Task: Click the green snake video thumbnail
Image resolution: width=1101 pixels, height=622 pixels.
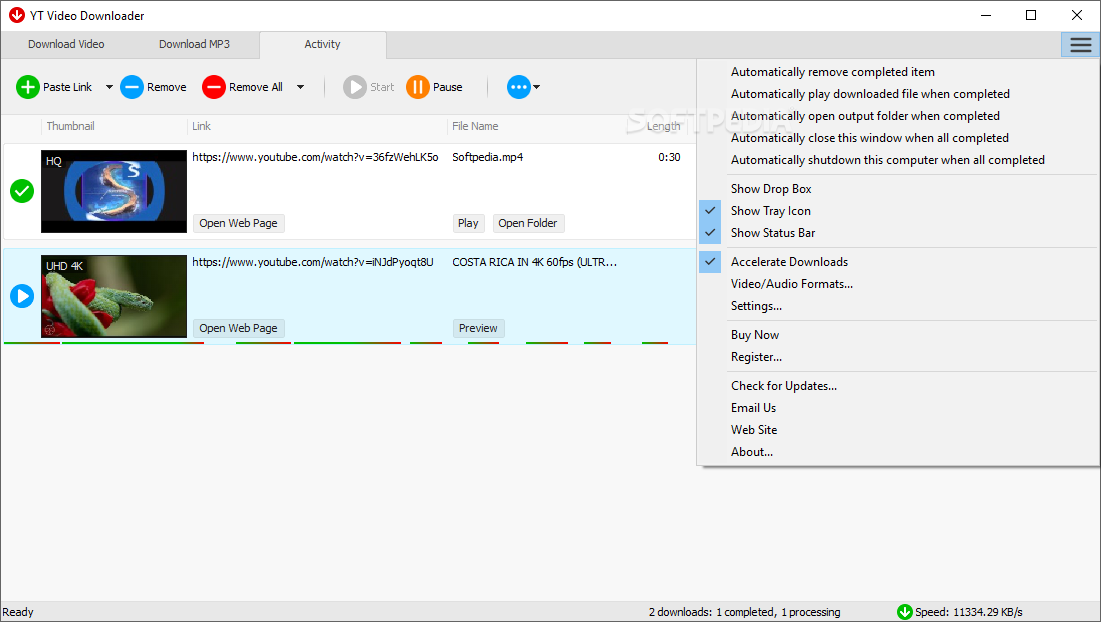Action: tap(114, 296)
